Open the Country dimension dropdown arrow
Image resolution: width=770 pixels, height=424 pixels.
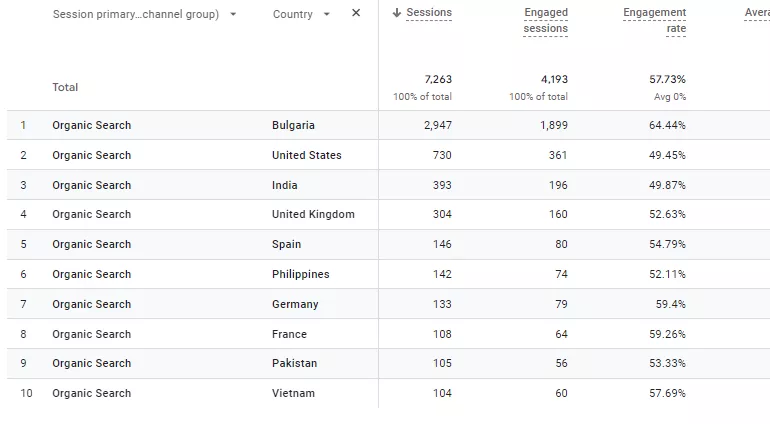click(327, 14)
